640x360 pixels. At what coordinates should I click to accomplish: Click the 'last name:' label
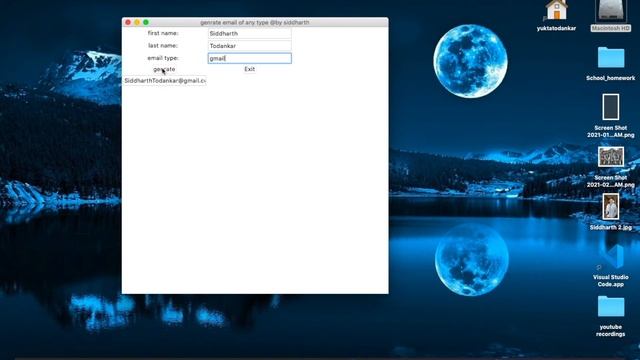(163, 46)
